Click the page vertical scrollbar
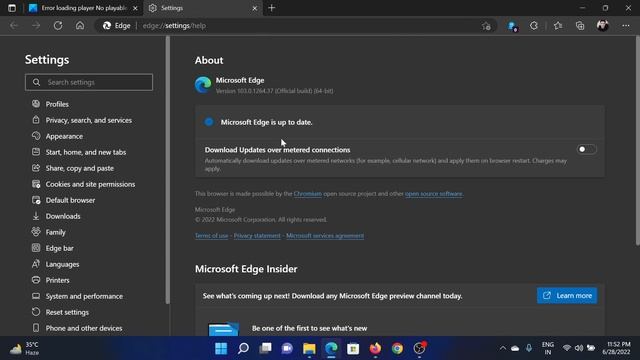Screen dimensions: 640x360 click(638, 141)
